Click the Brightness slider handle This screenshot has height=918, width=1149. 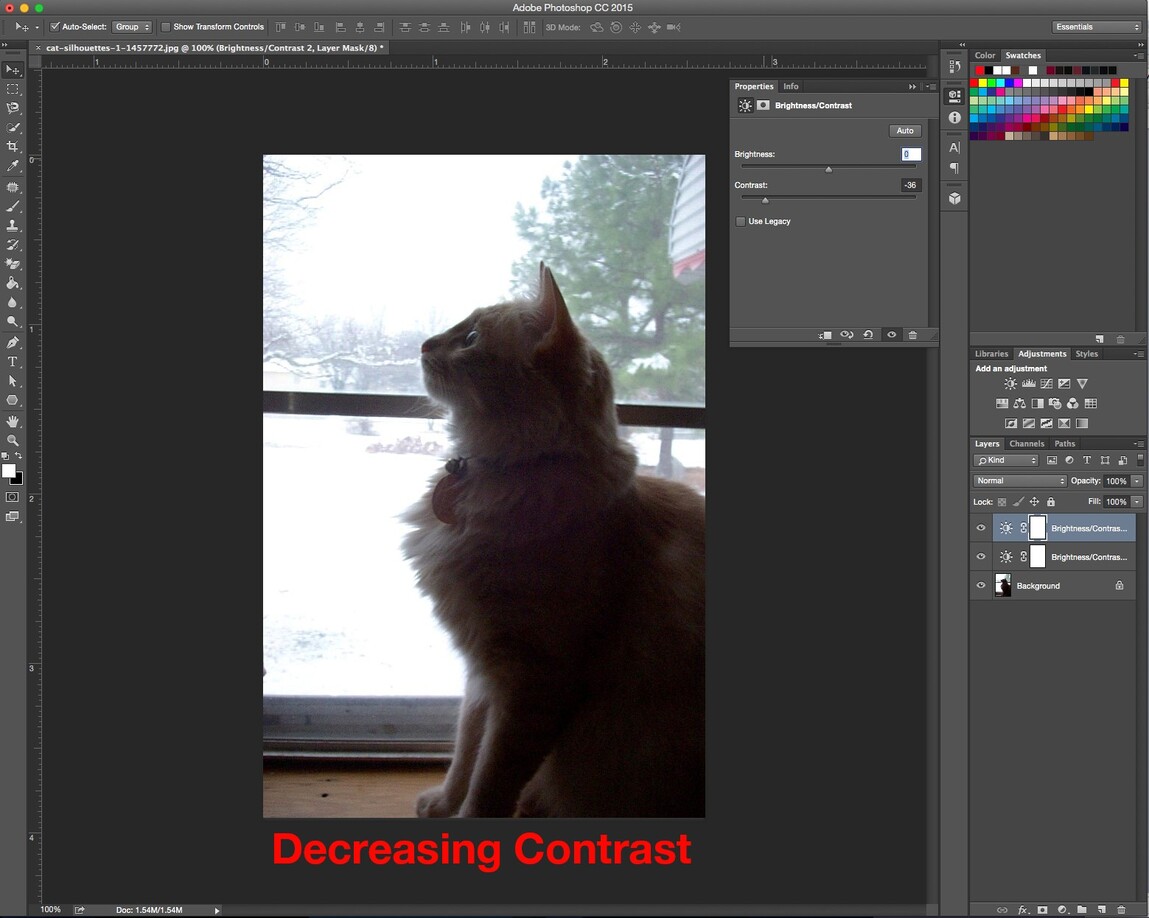click(x=829, y=169)
